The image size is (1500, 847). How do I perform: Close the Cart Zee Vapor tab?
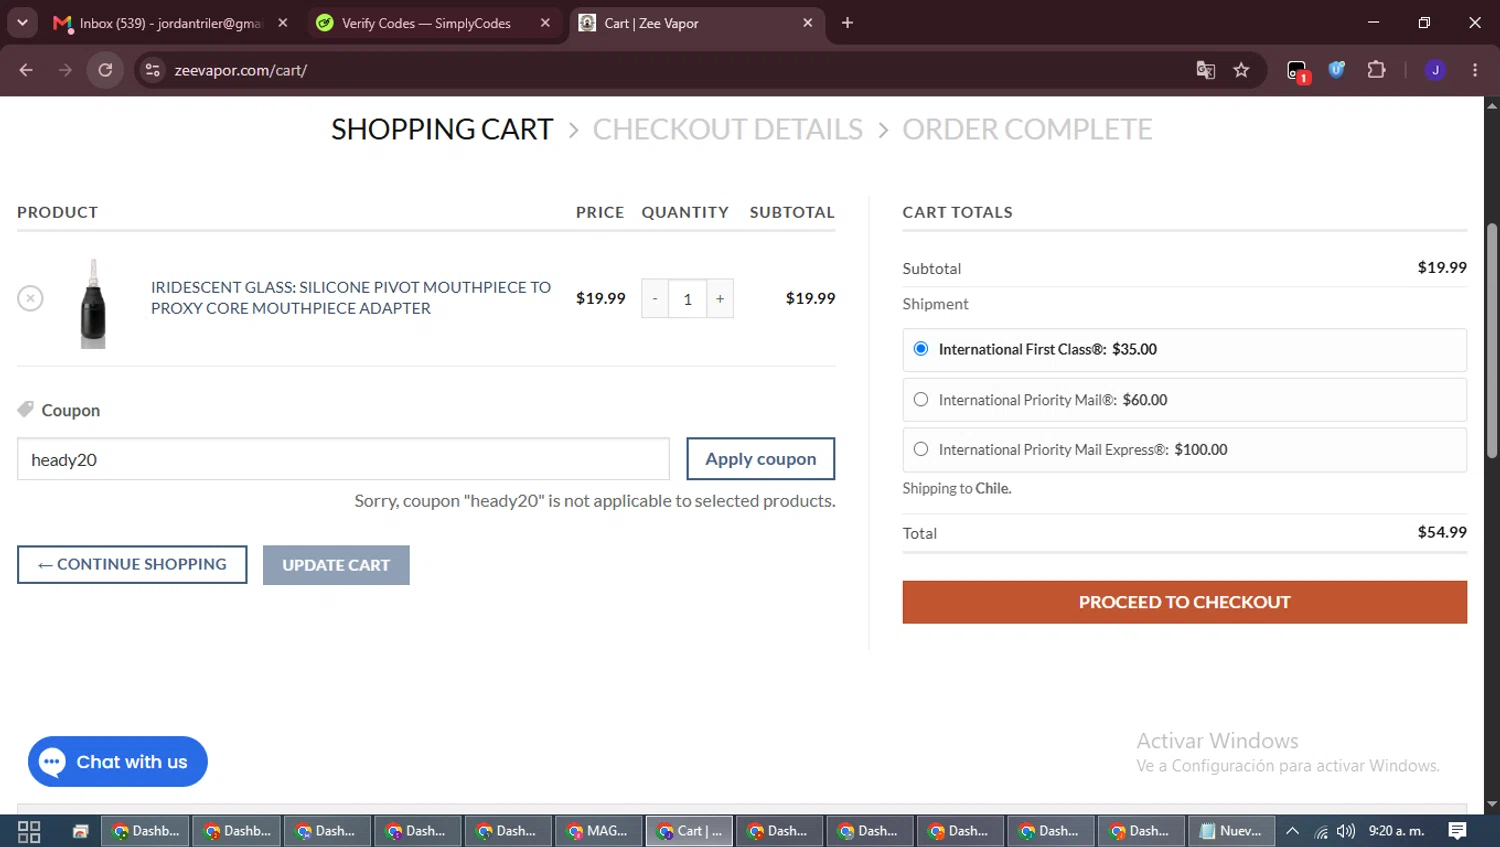[808, 23]
